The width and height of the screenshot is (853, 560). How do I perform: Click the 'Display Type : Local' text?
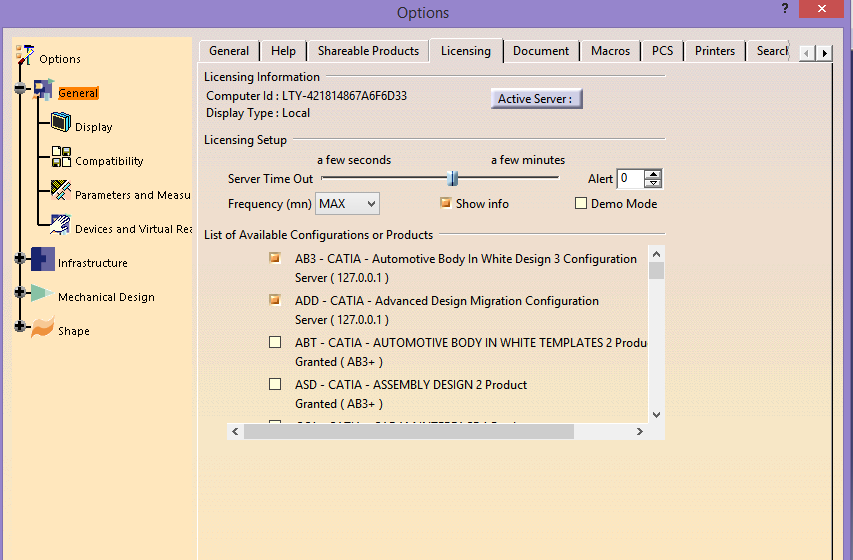tap(258, 113)
